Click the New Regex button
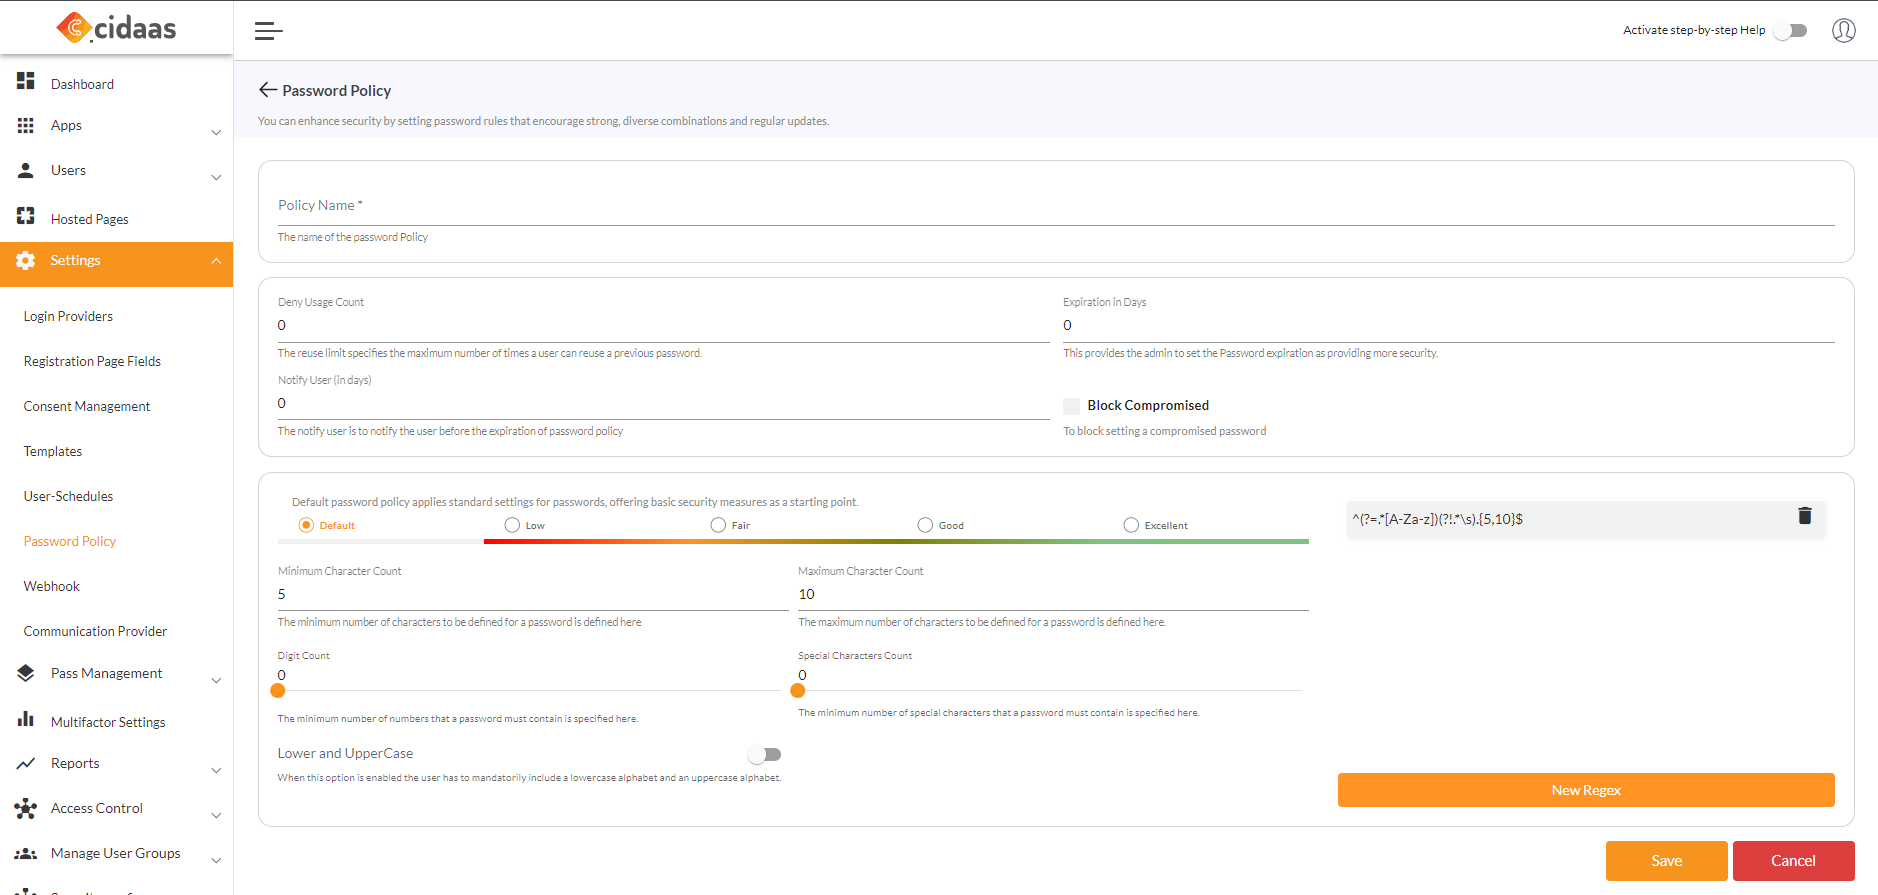The height and width of the screenshot is (895, 1878). (x=1585, y=790)
